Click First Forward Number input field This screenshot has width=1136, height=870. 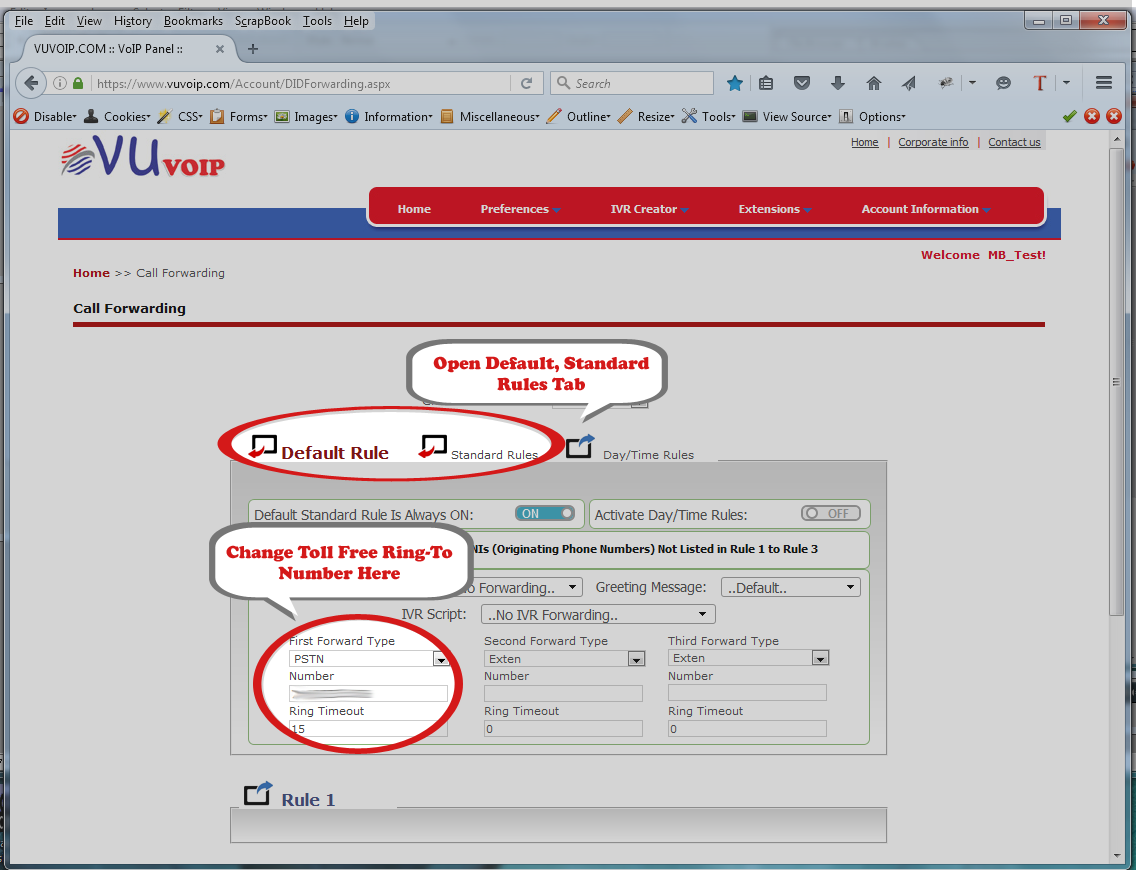[368, 693]
